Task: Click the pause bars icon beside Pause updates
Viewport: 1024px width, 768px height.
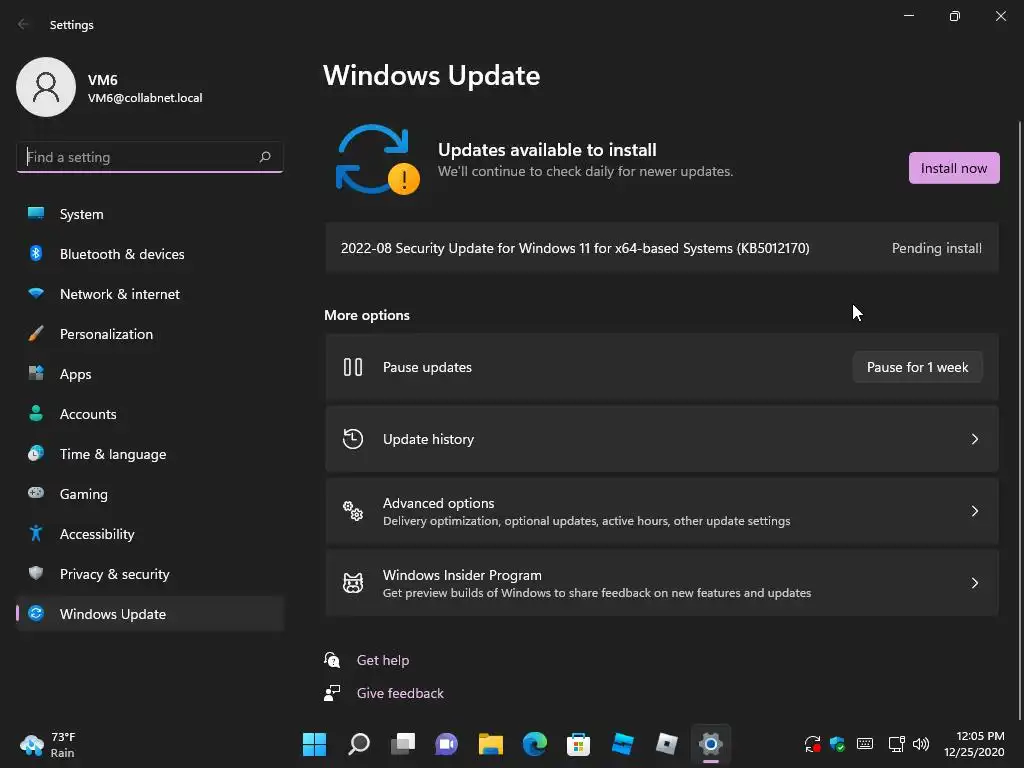Action: 353,367
